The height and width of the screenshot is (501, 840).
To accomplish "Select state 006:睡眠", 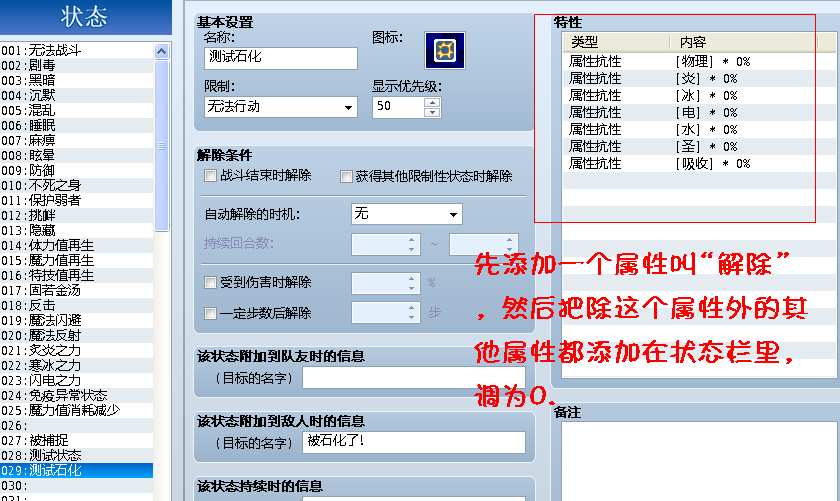I will [77, 125].
